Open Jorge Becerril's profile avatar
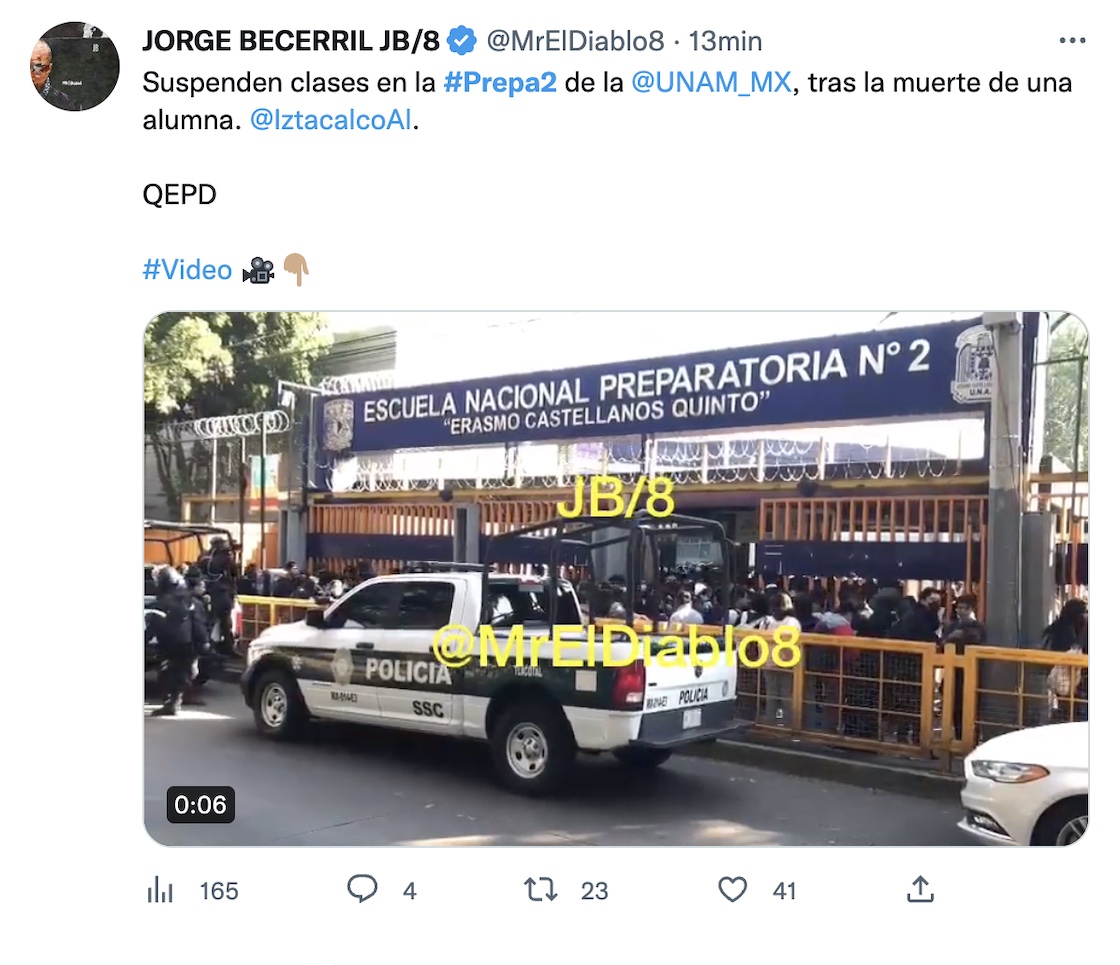This screenshot has height=965, width=1120. (75, 66)
